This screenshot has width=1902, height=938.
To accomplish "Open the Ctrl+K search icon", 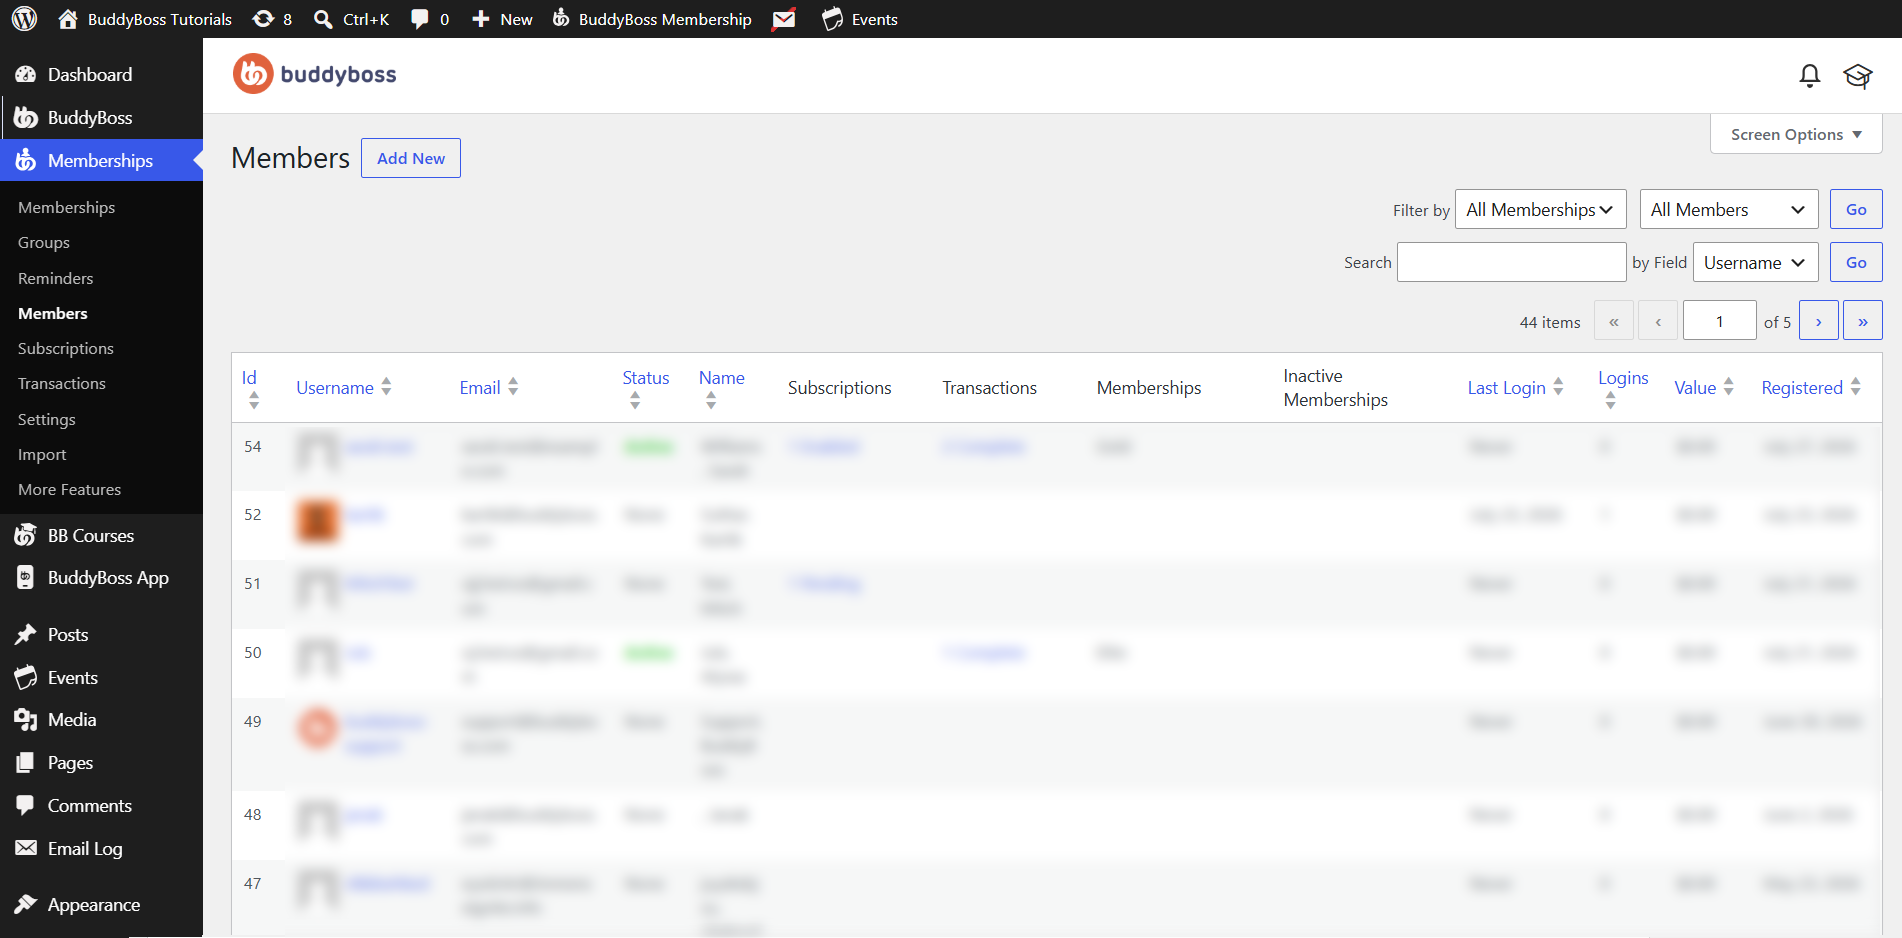I will coord(323,19).
